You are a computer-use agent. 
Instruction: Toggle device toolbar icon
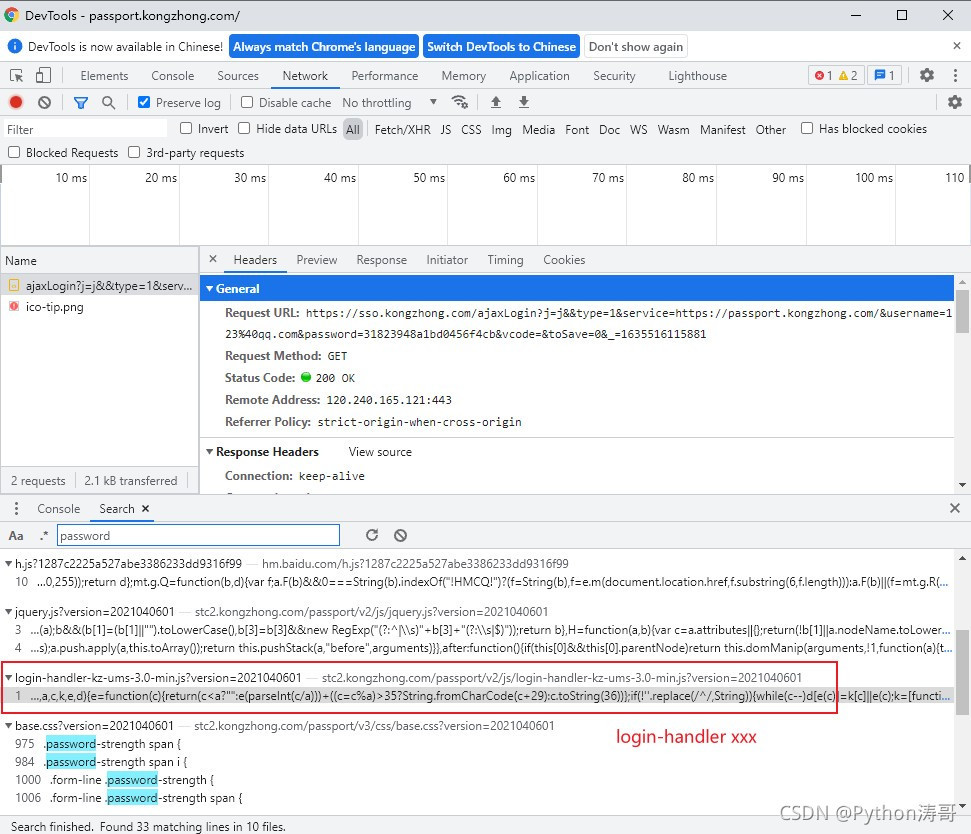(x=43, y=76)
